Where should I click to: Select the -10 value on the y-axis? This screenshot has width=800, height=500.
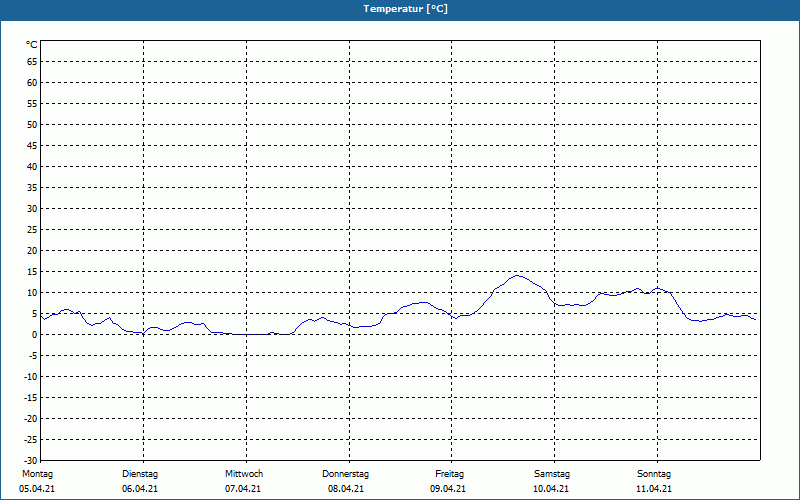pos(31,377)
